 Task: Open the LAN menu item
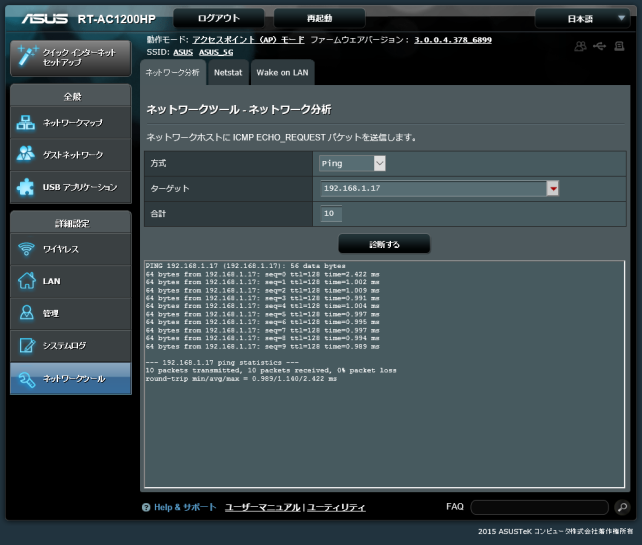coord(70,281)
